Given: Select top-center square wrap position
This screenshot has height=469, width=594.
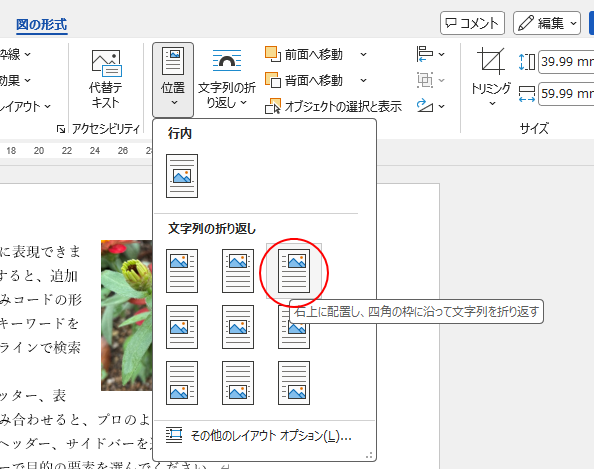Looking at the screenshot, I should pyautogui.click(x=238, y=271).
